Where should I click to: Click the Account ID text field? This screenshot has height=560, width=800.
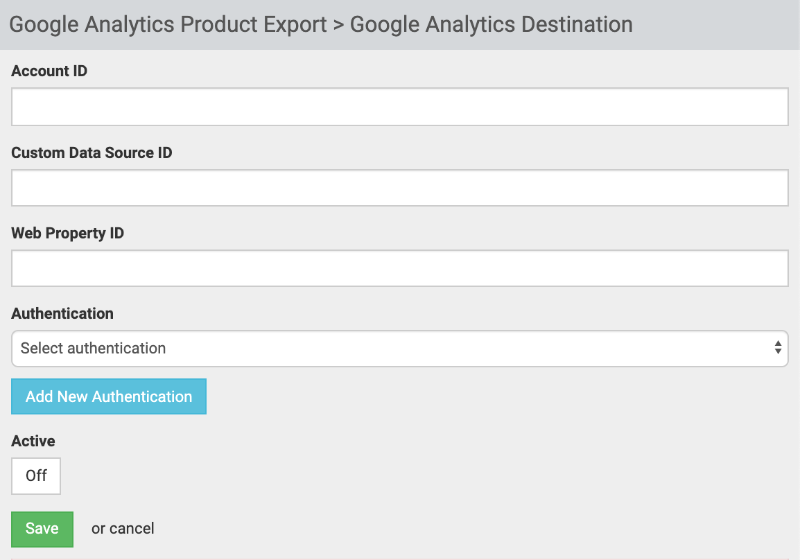(x=400, y=107)
